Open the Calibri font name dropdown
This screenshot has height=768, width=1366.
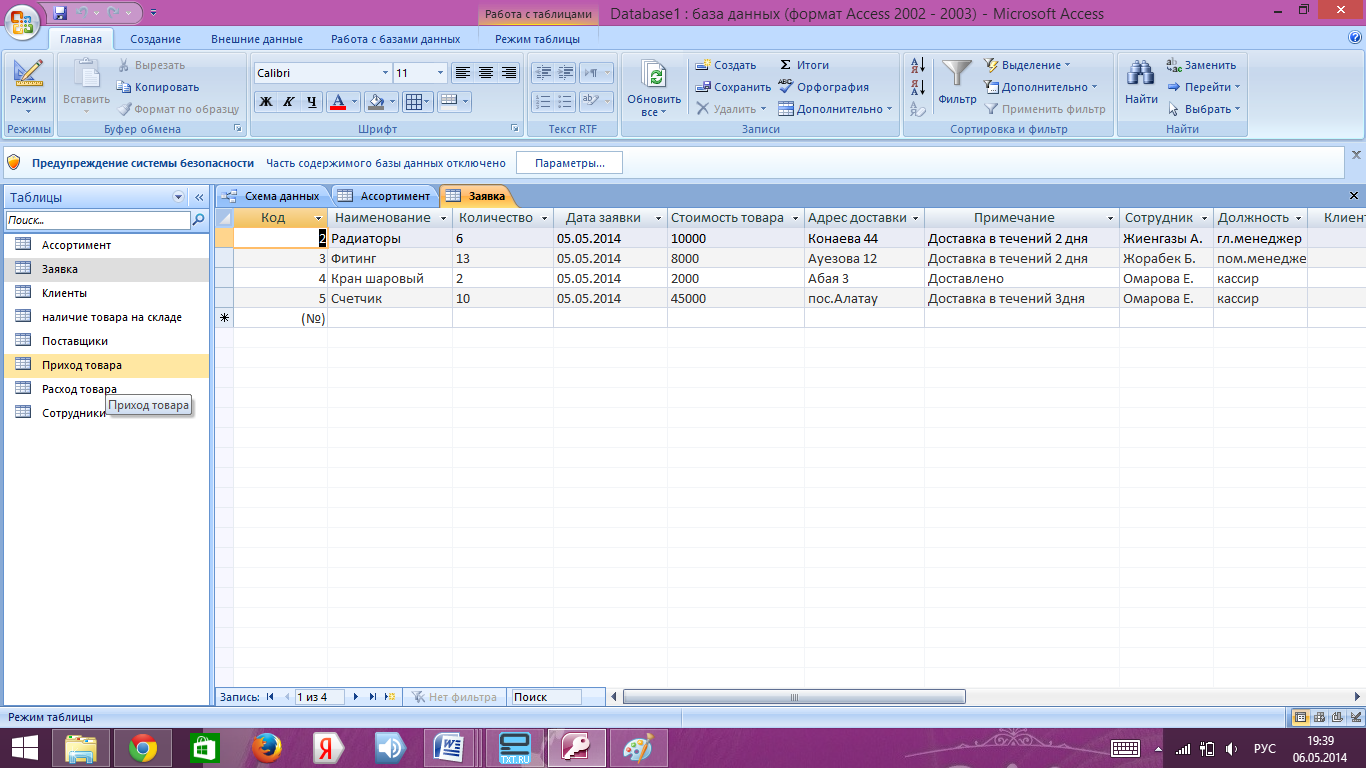(385, 73)
